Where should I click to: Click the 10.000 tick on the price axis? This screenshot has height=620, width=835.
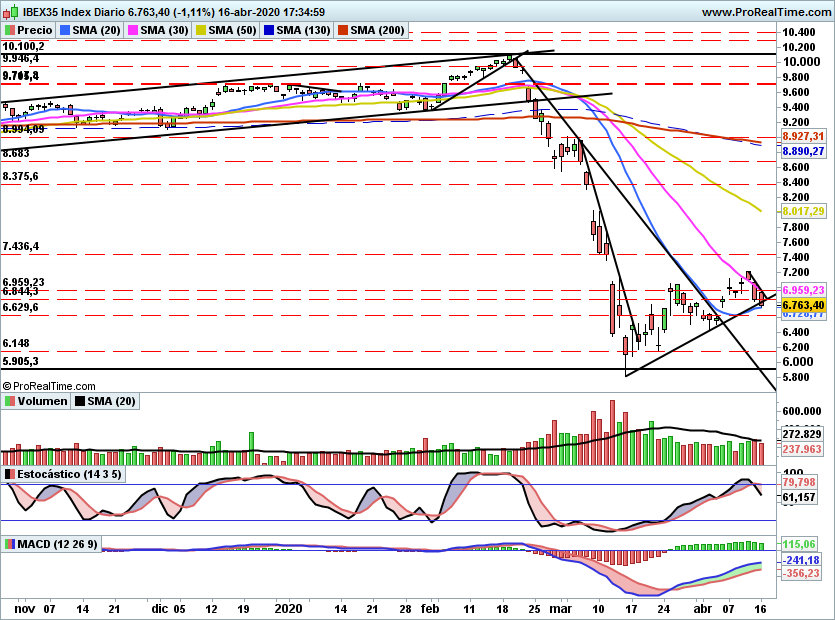pyautogui.click(x=801, y=62)
